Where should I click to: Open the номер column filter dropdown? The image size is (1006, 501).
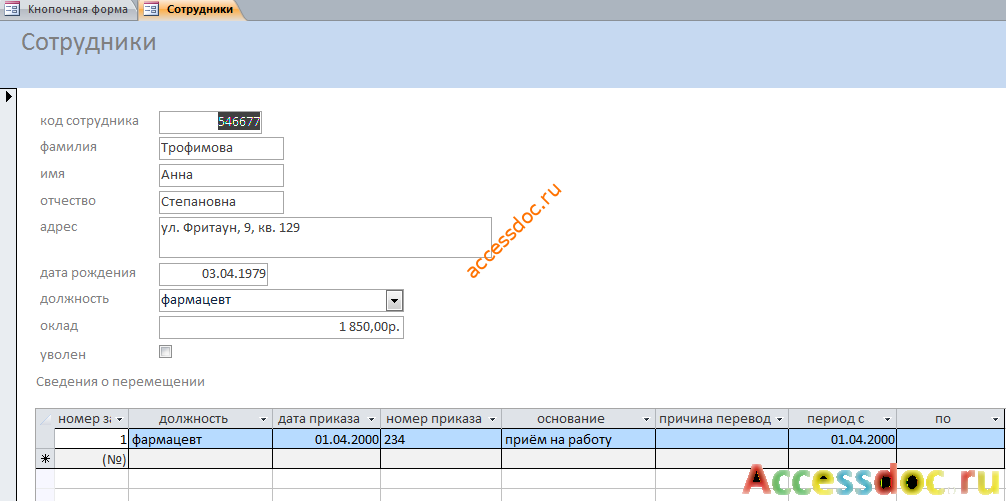tap(119, 419)
